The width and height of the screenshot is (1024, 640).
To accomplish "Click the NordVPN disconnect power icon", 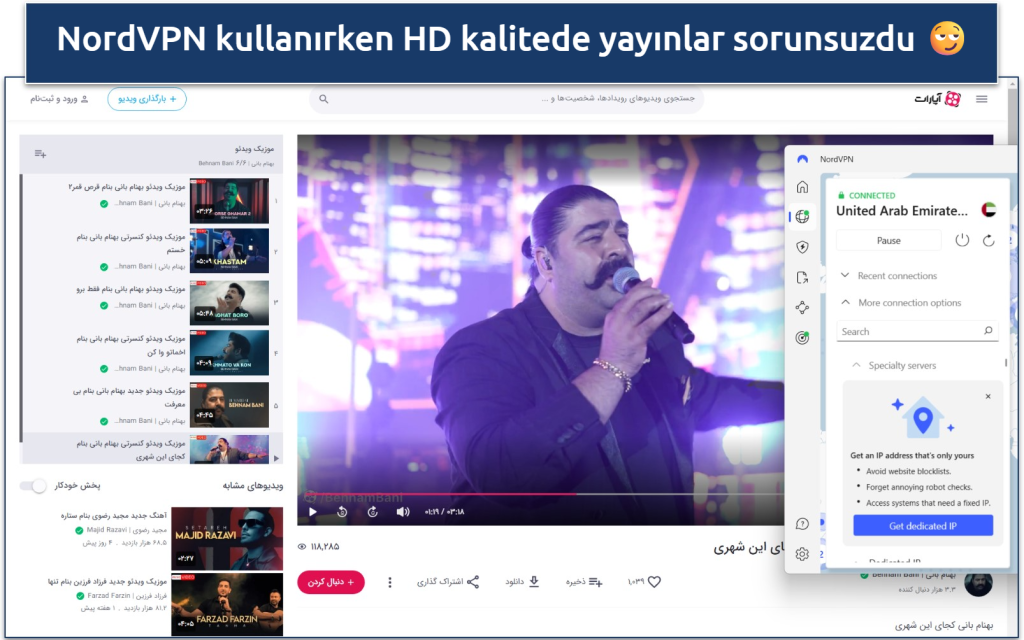I will tap(962, 240).
